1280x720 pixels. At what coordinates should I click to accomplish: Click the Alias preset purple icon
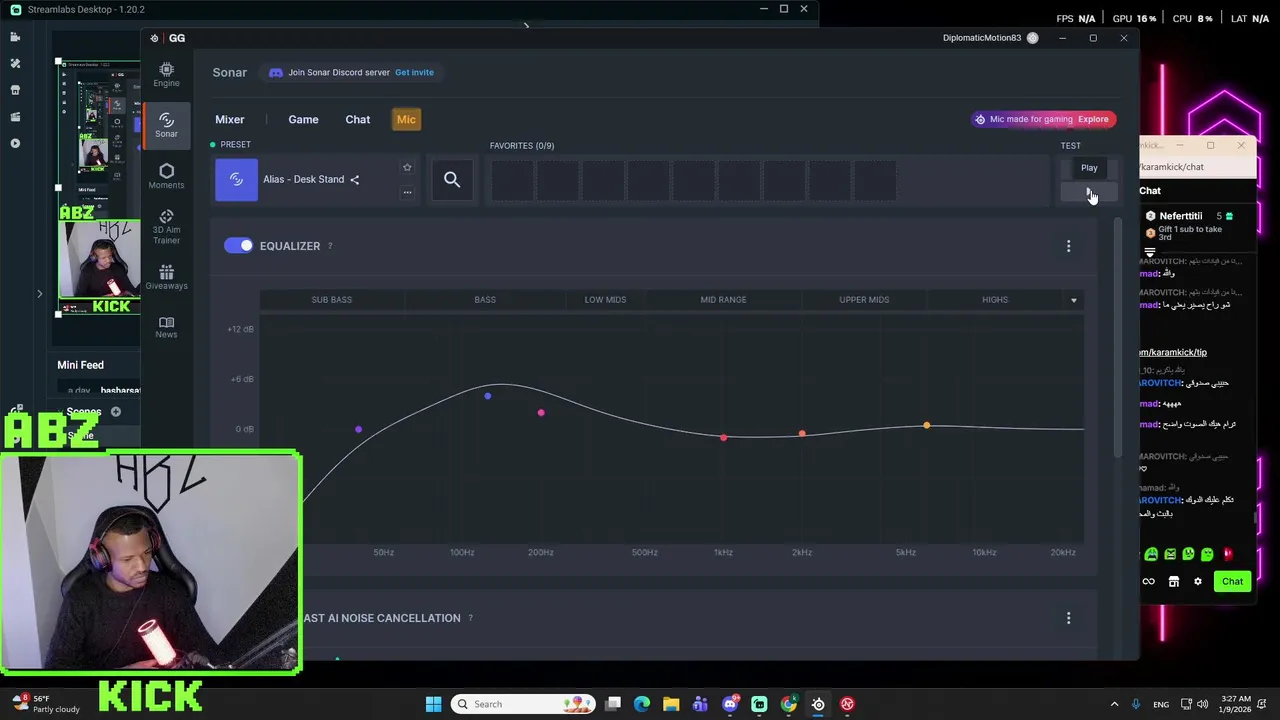point(236,180)
